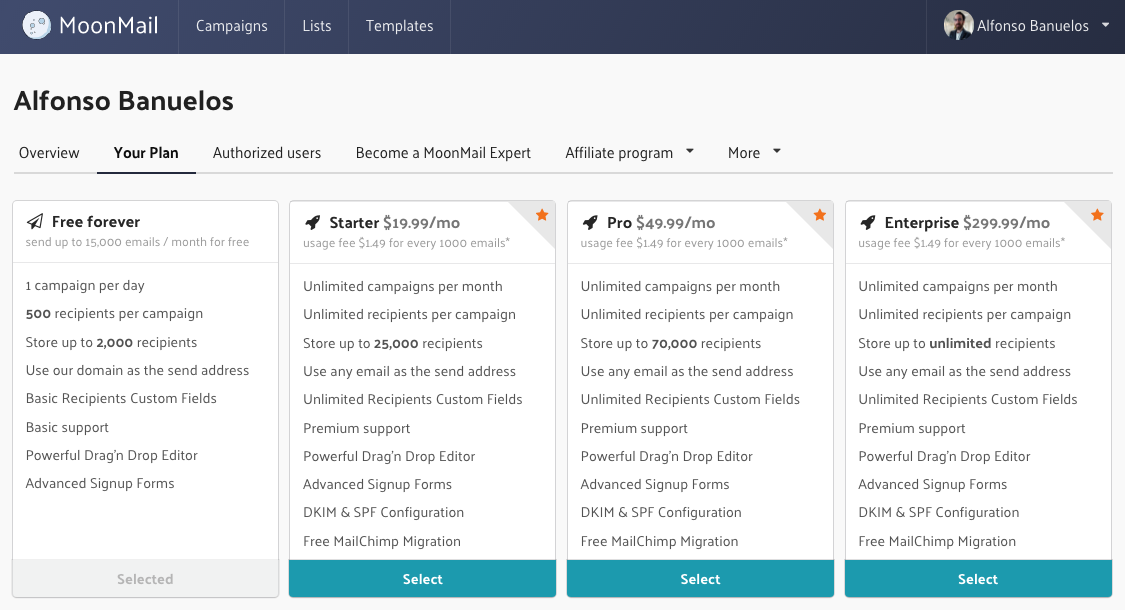Click Starter's 'DKIM & SPF Configuration' feature

[x=383, y=512]
